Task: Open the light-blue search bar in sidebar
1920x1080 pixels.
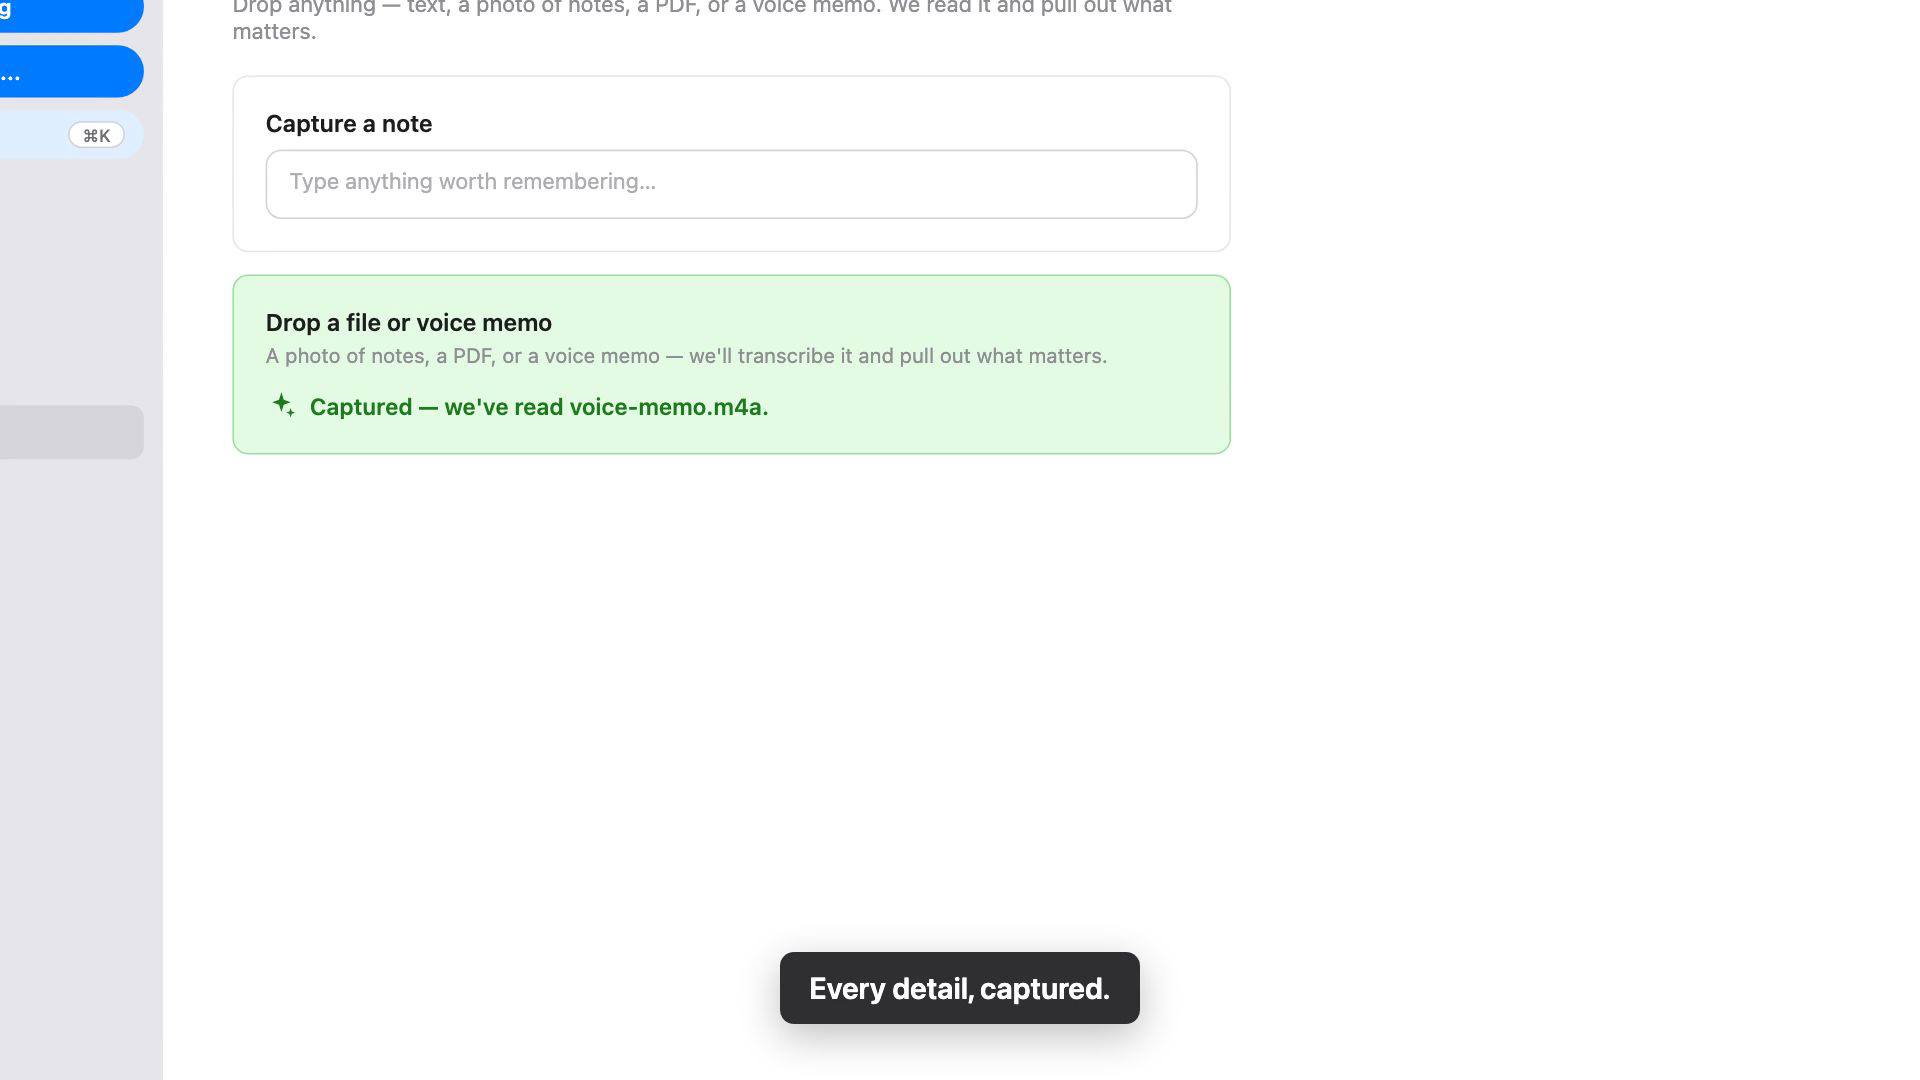Action: click(x=70, y=135)
